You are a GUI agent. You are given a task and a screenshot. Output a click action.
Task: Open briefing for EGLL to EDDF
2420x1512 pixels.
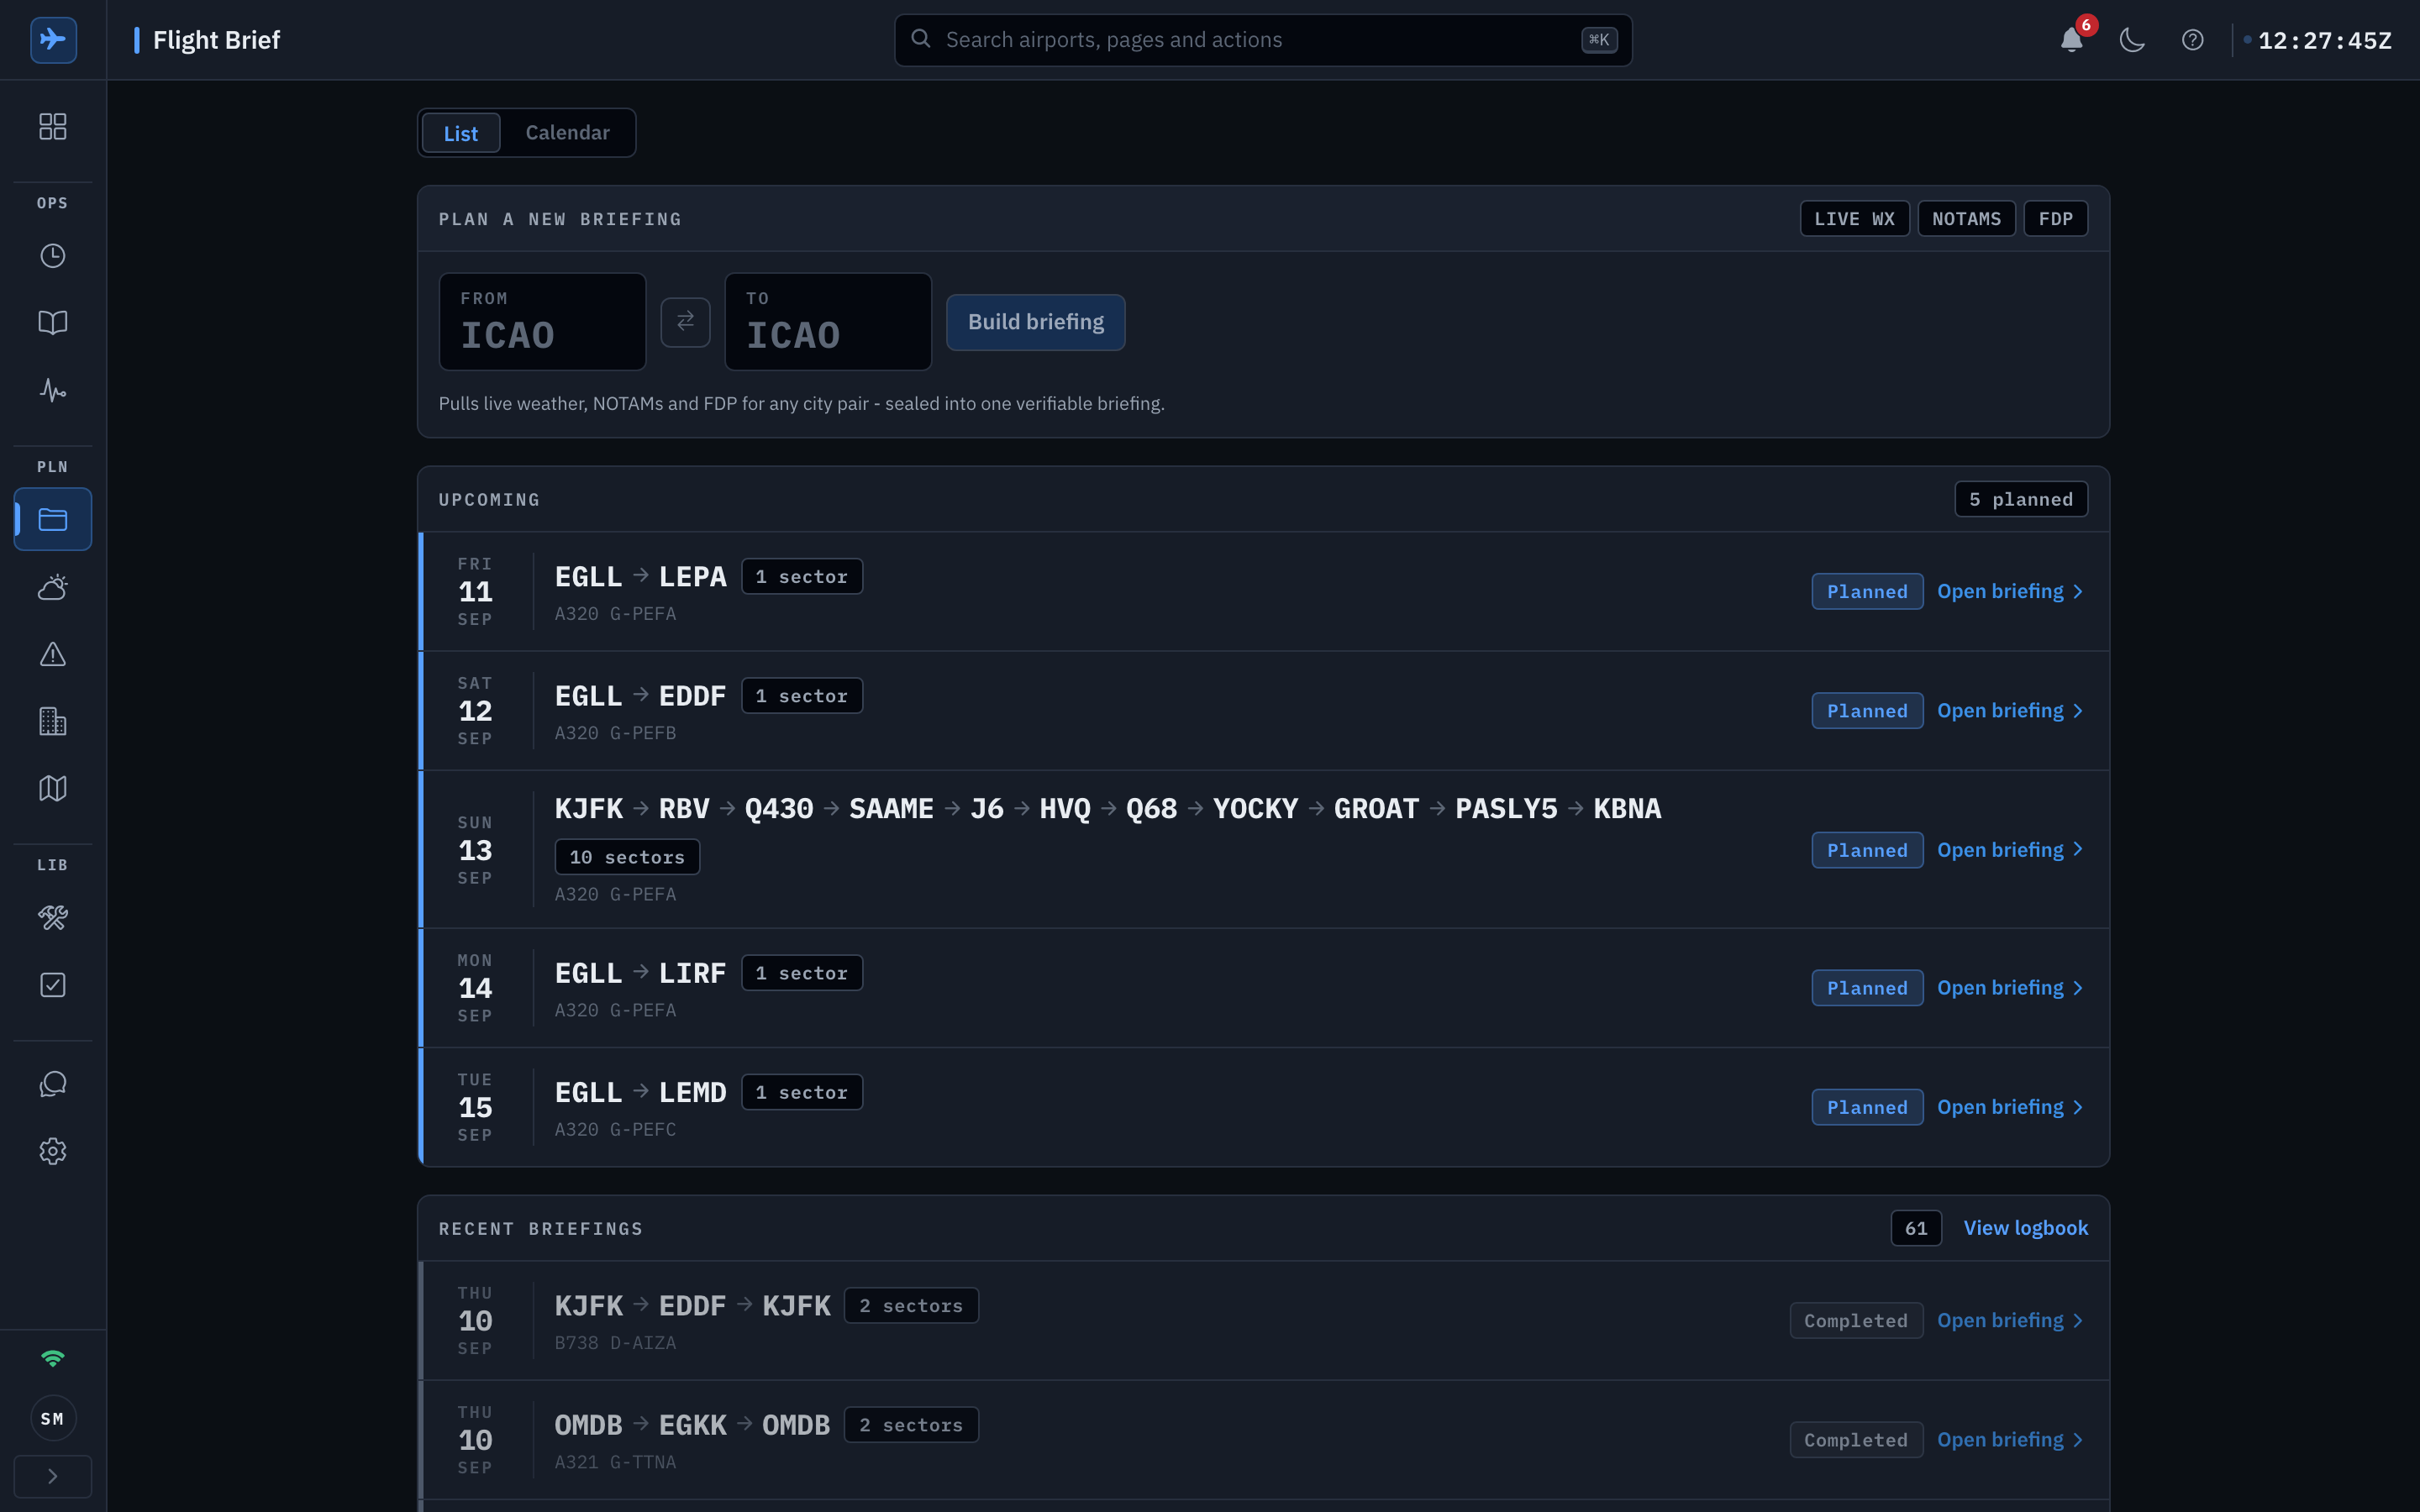(x=2010, y=710)
